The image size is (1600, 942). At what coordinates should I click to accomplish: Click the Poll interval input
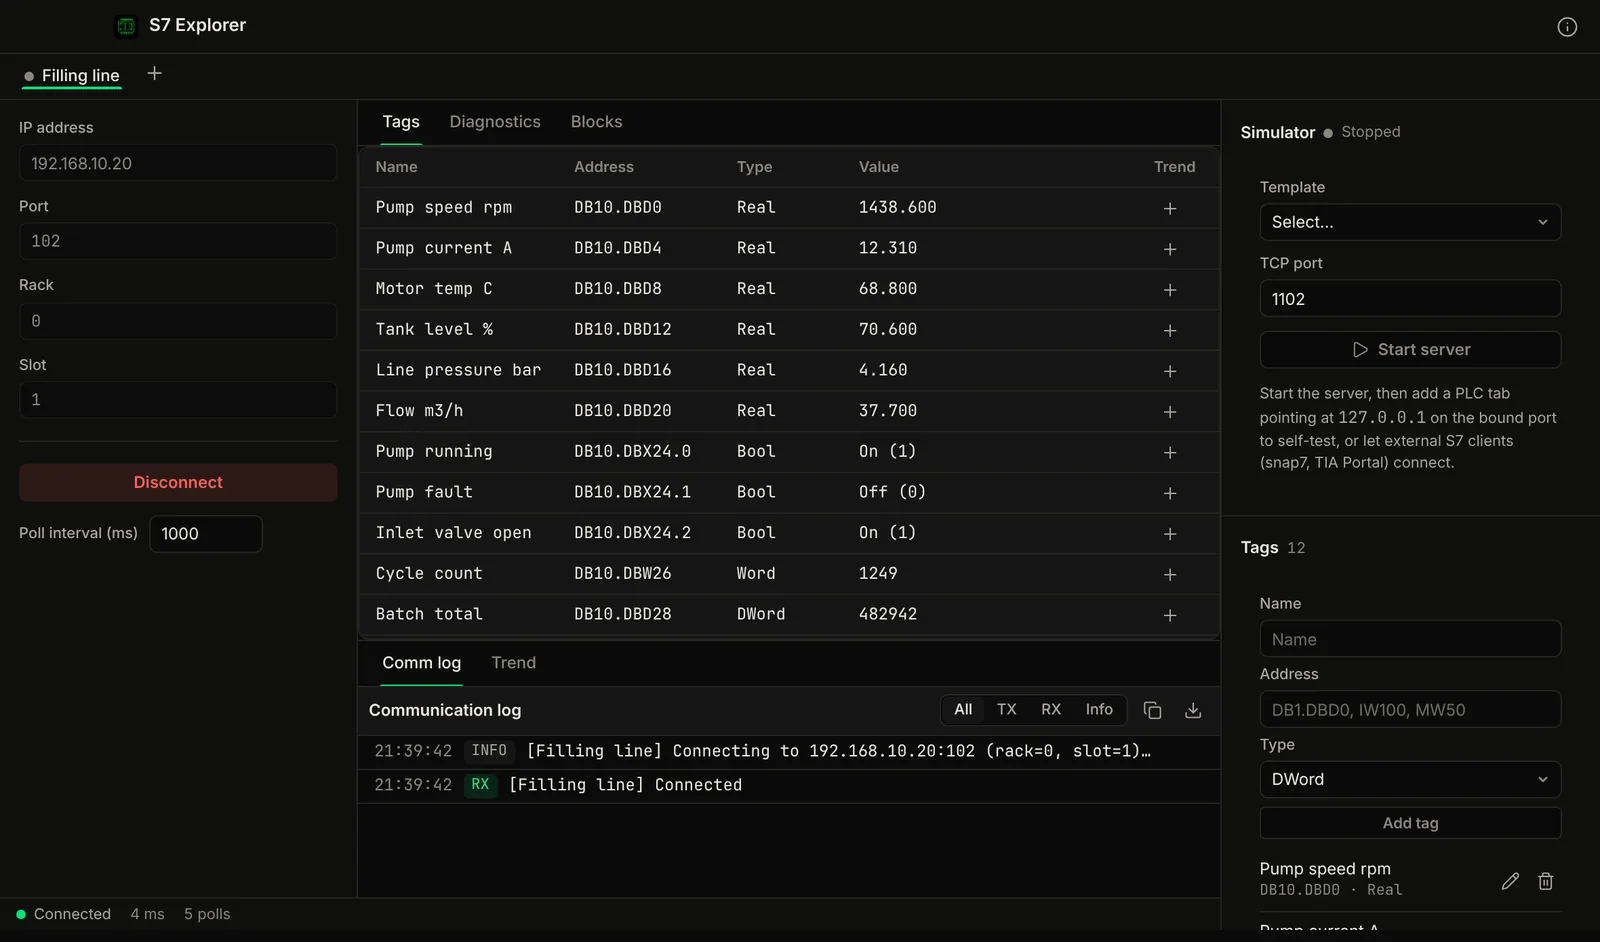(206, 534)
